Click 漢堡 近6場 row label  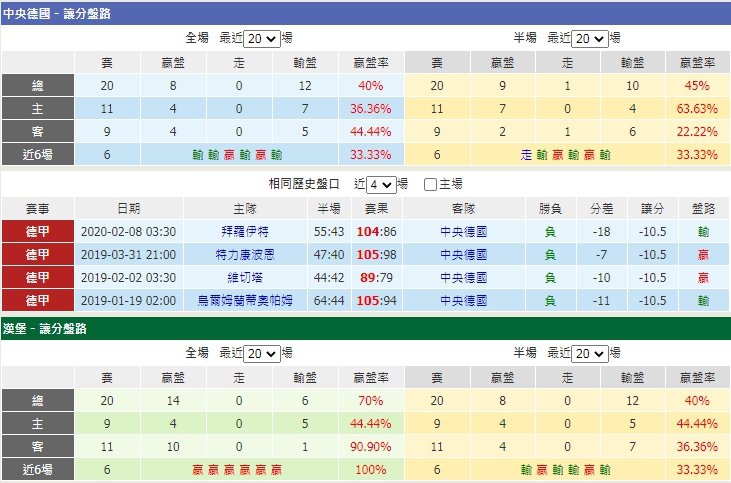(38, 469)
